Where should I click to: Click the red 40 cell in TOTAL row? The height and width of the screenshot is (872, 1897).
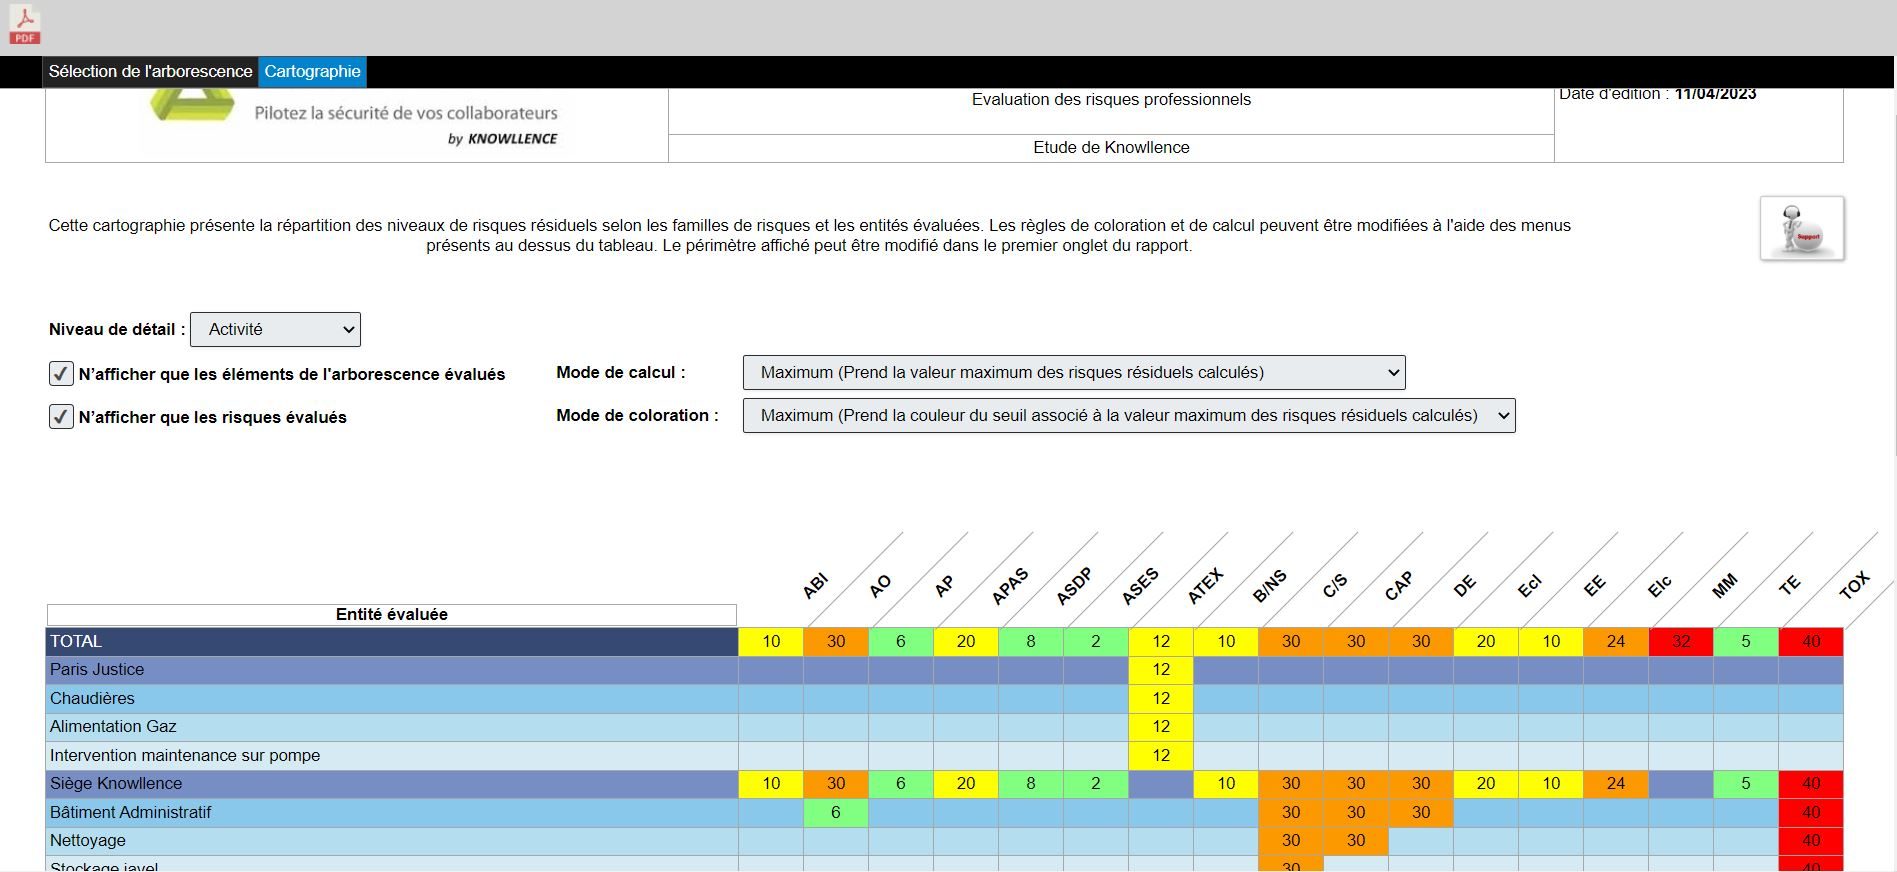1811,641
